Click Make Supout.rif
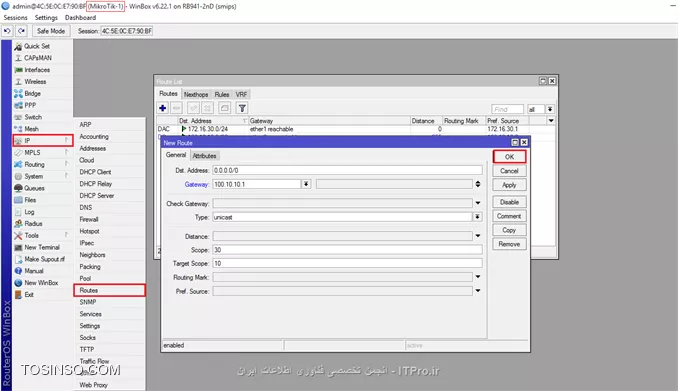Image resolution: width=678 pixels, height=391 pixels. point(44,259)
